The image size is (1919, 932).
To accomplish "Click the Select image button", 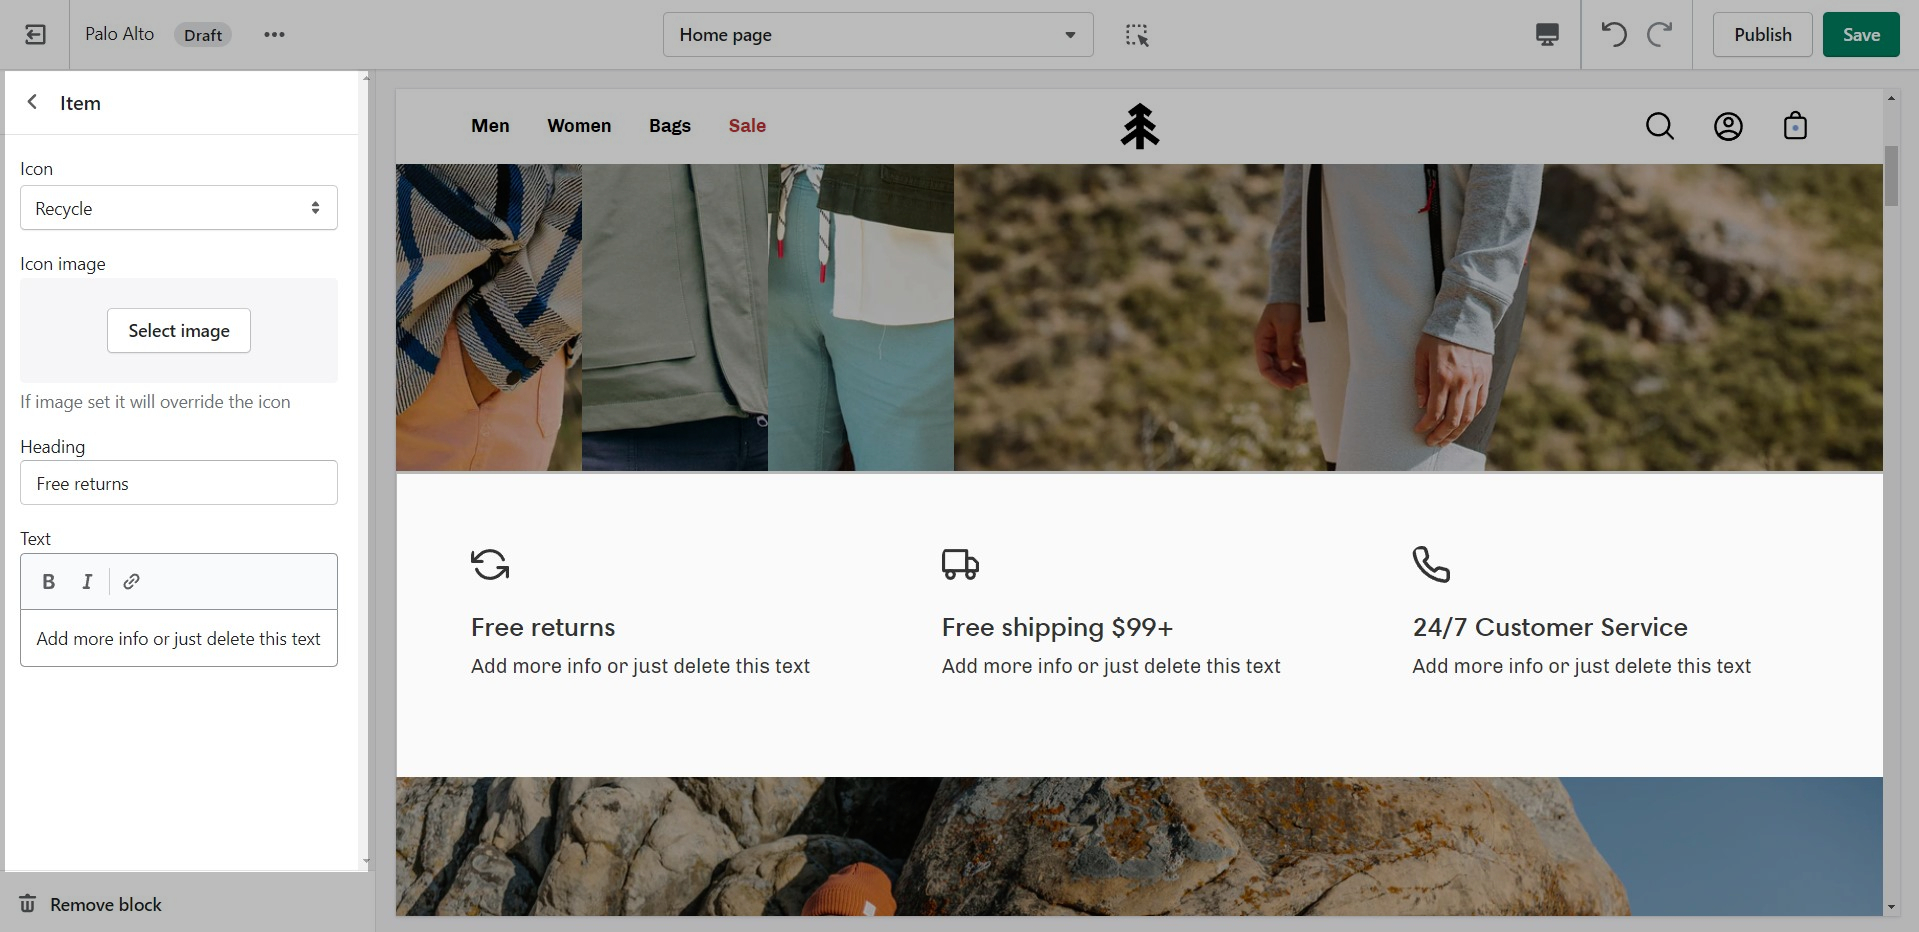I will click(179, 331).
